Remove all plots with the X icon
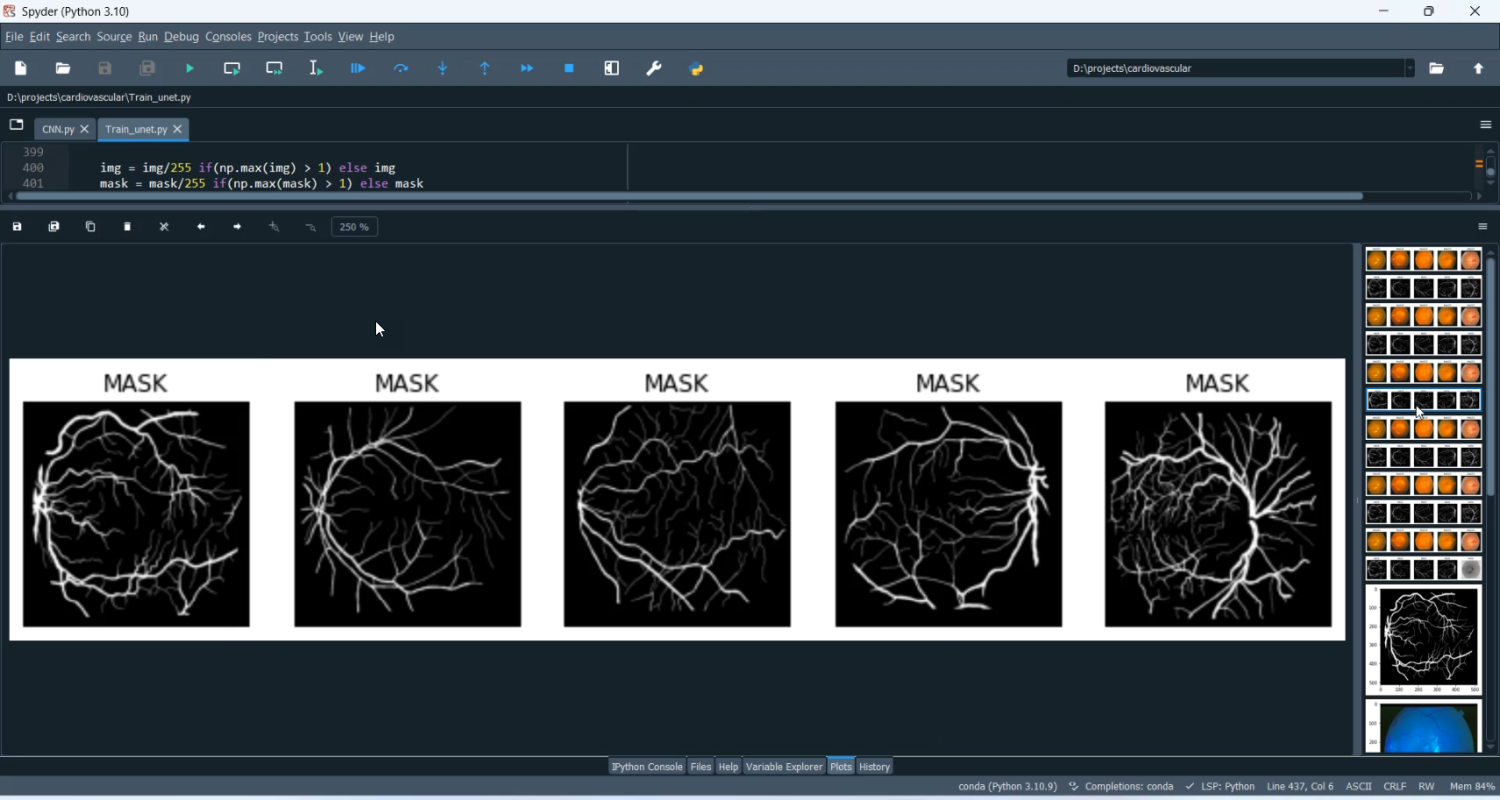This screenshot has height=800, width=1500. (165, 228)
